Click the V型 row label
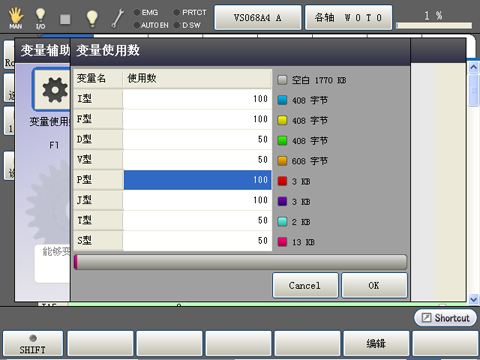Viewport: 480px width, 360px height. click(x=98, y=160)
